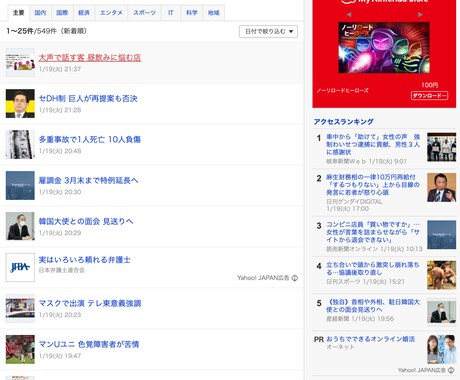
Task: Open the 科学 tab
Action: click(x=192, y=13)
